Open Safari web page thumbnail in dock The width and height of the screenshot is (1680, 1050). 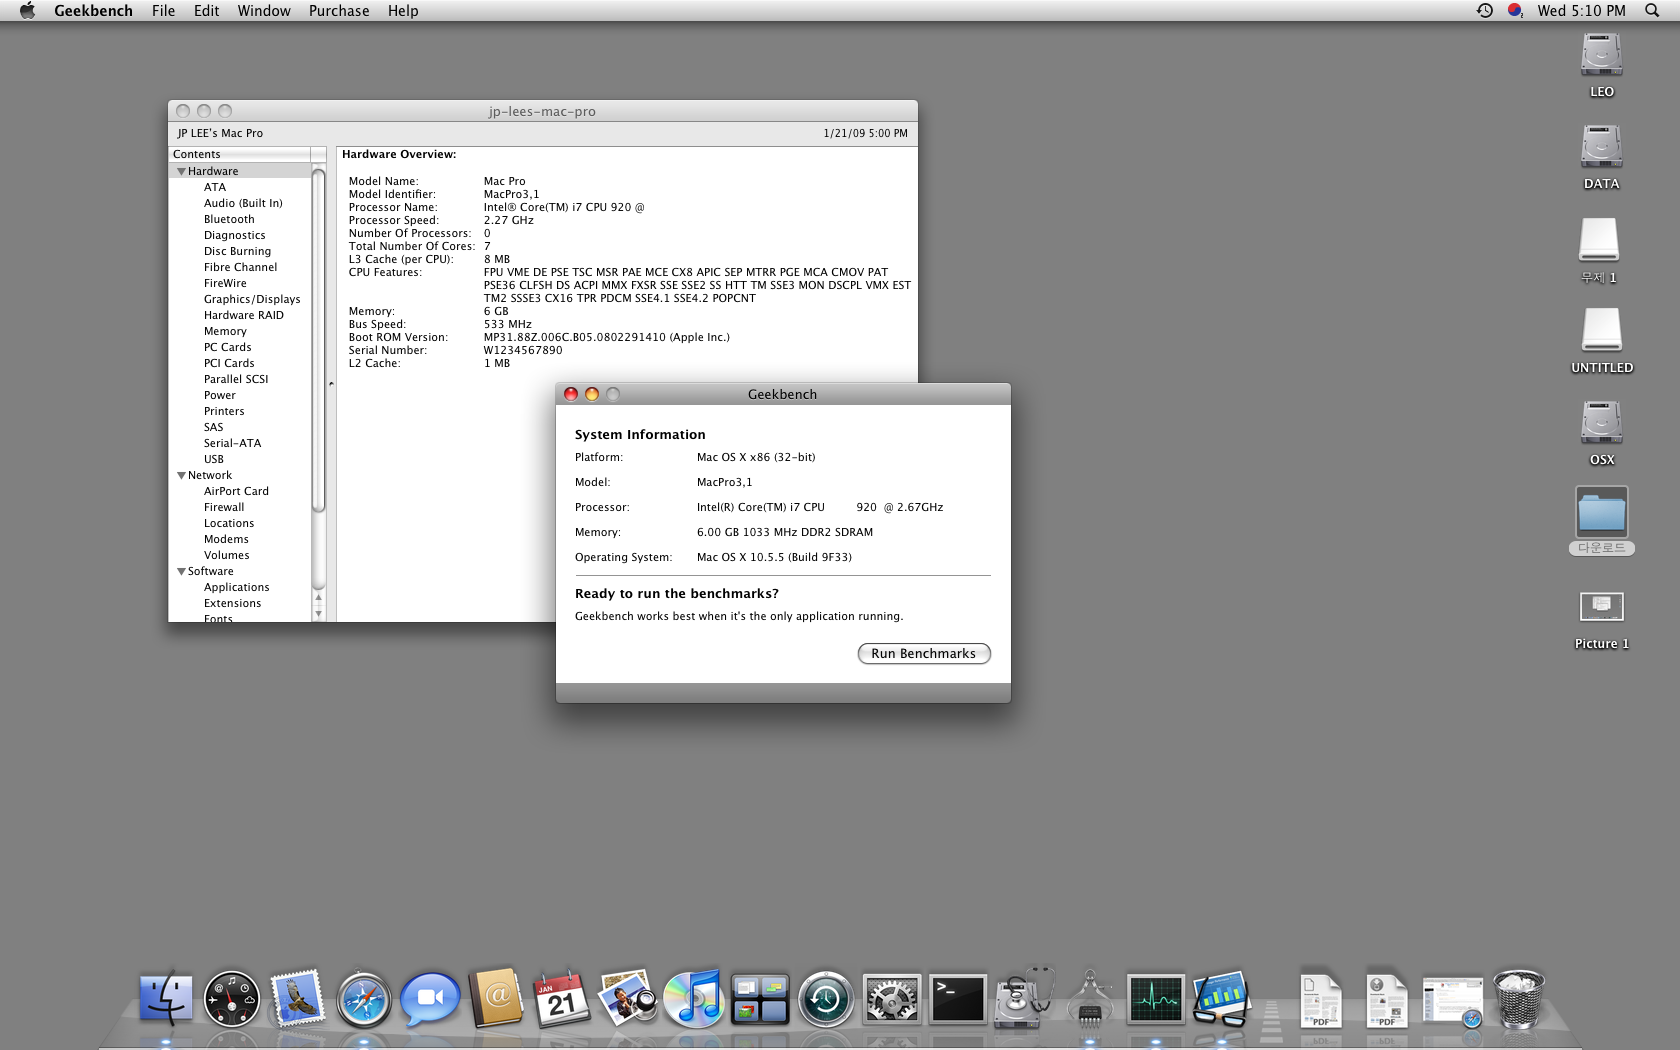click(1452, 1001)
